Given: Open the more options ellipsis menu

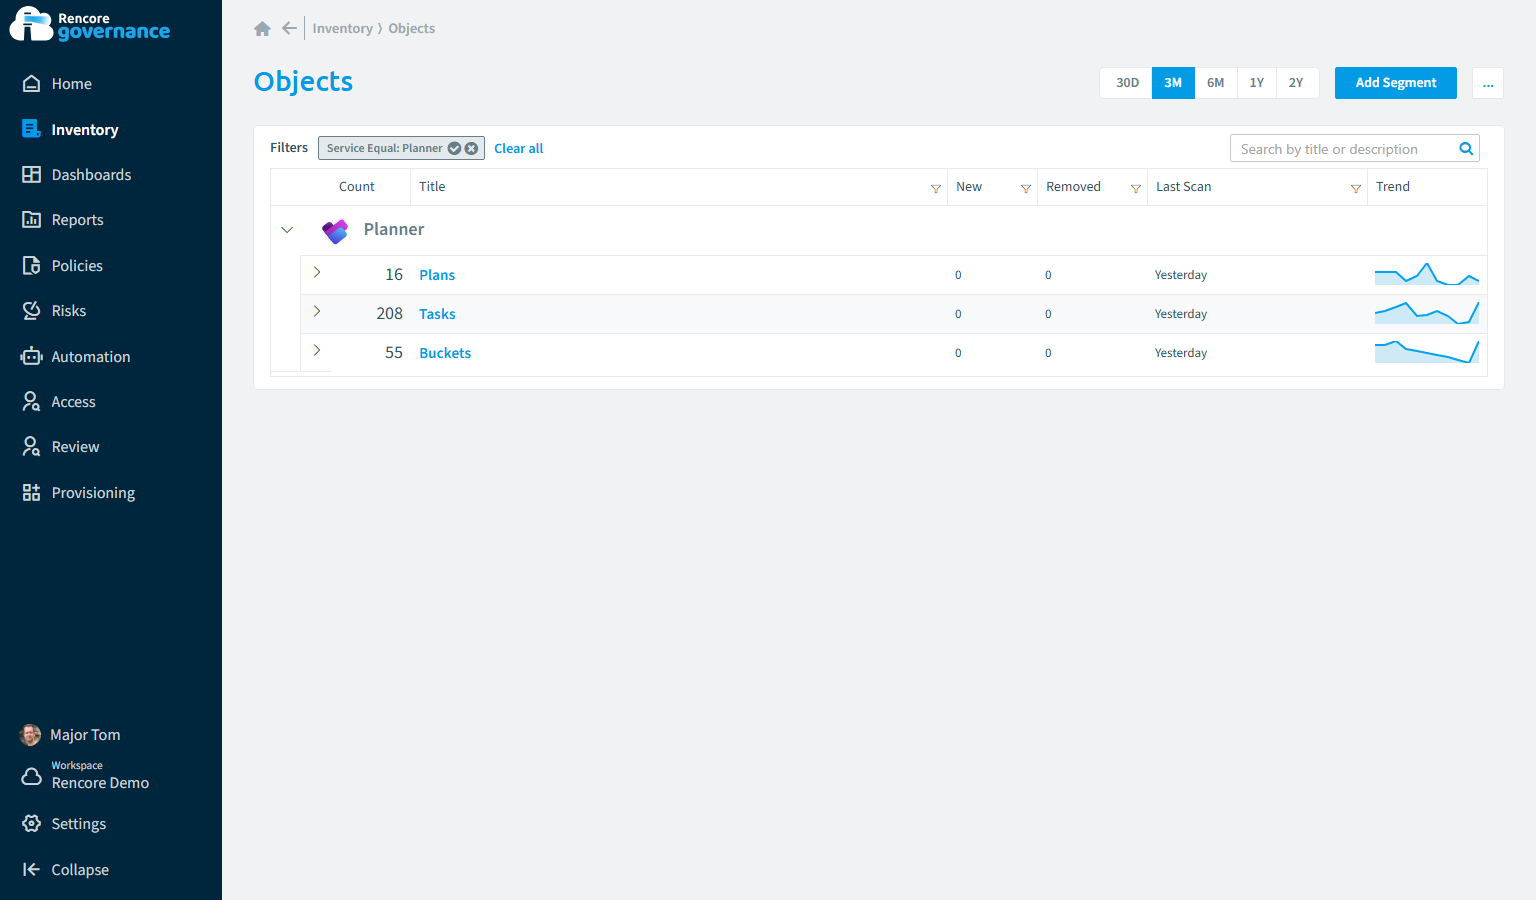Looking at the screenshot, I should (x=1488, y=83).
